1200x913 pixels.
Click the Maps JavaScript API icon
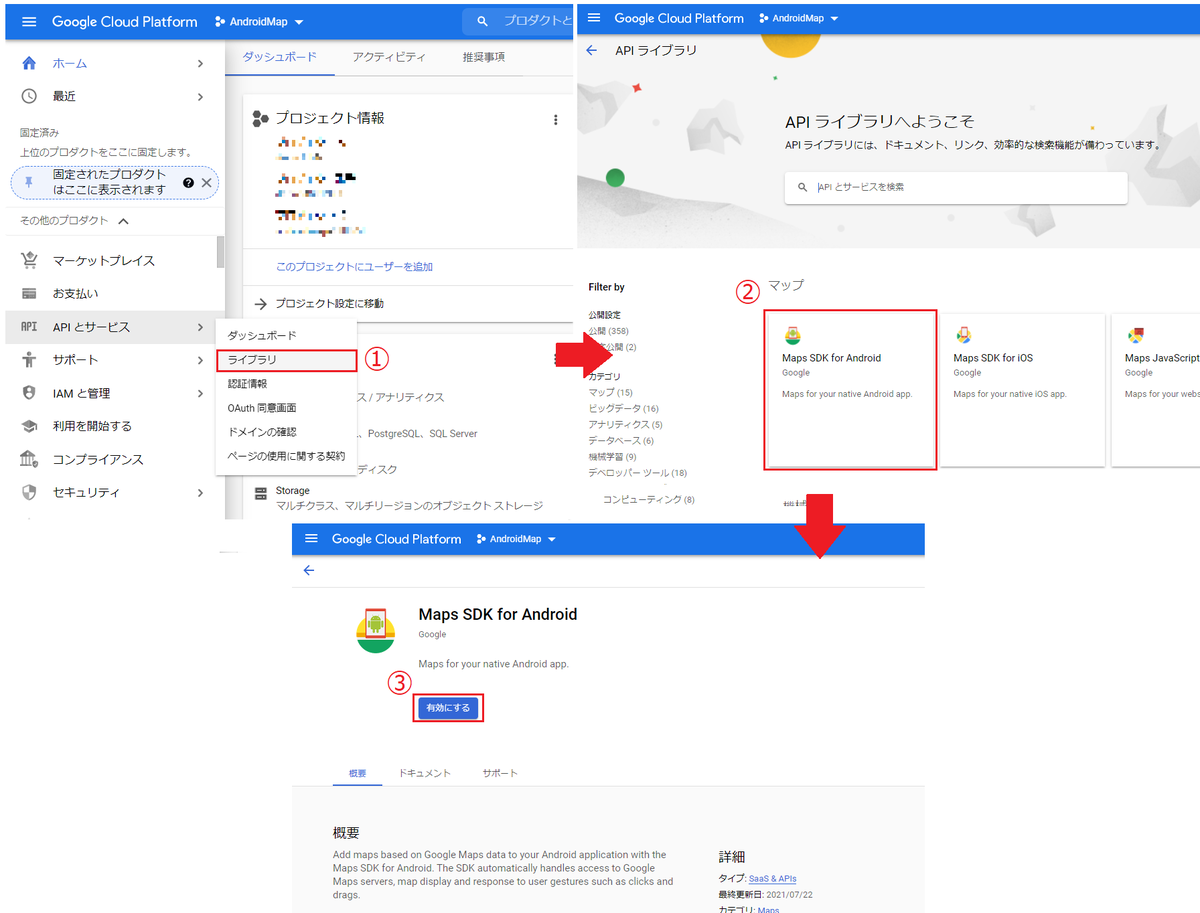[x=1135, y=336]
